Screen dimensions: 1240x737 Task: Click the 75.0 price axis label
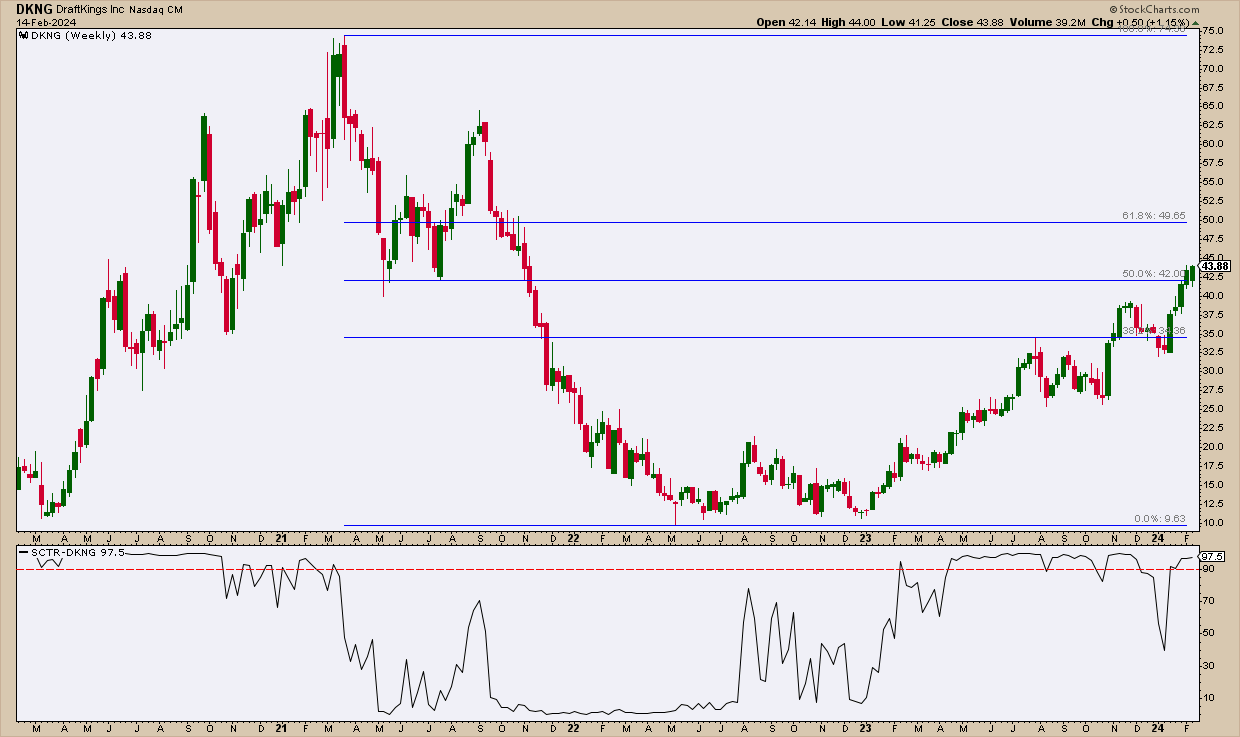(1213, 31)
